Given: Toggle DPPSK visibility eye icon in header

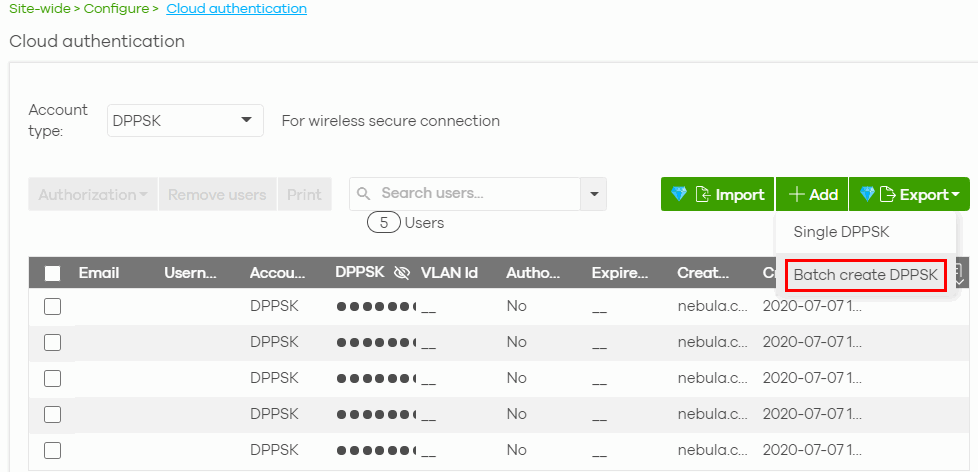Looking at the screenshot, I should point(402,272).
